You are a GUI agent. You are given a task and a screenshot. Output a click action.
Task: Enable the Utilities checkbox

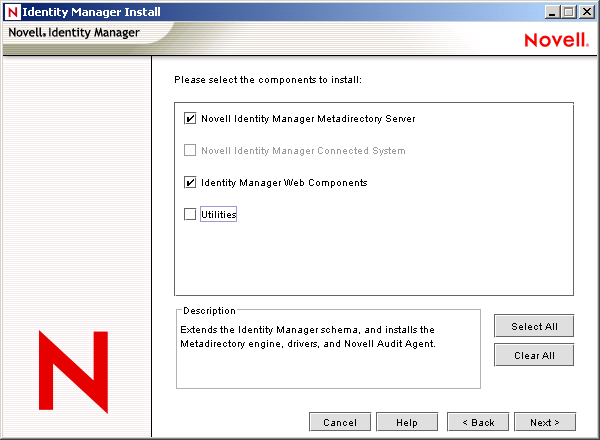(x=190, y=214)
